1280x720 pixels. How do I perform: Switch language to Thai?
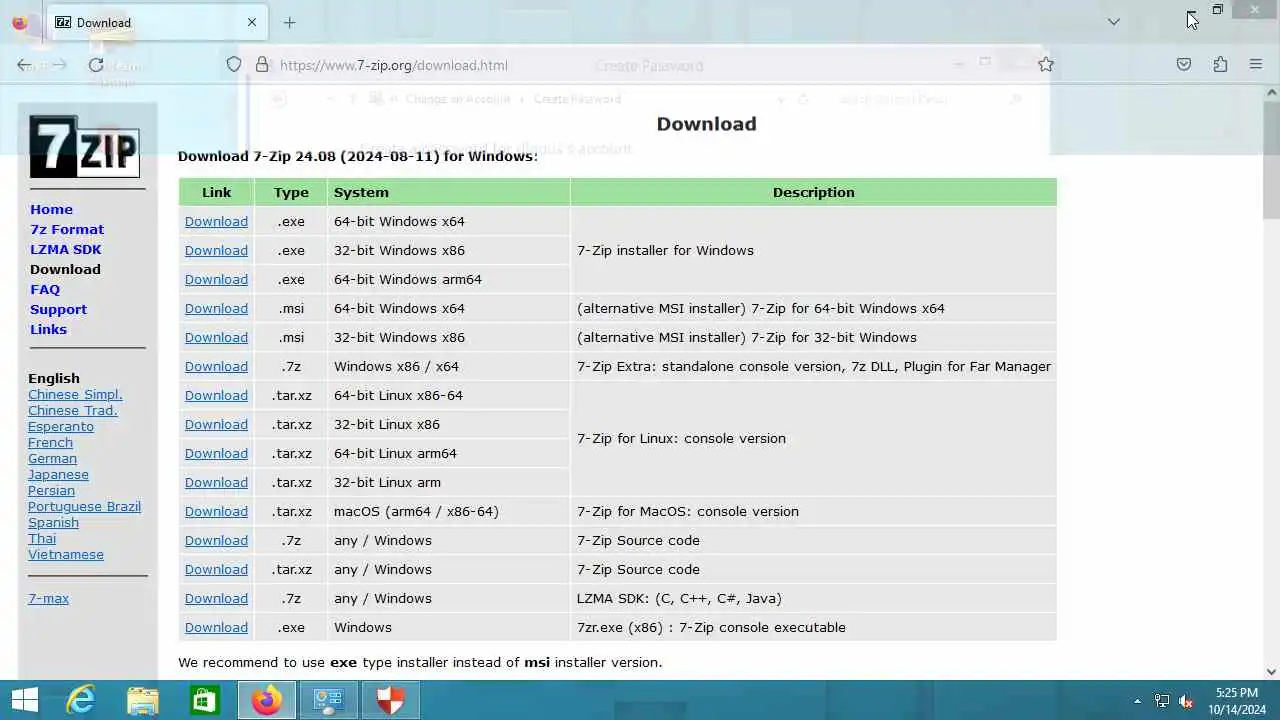click(42, 538)
